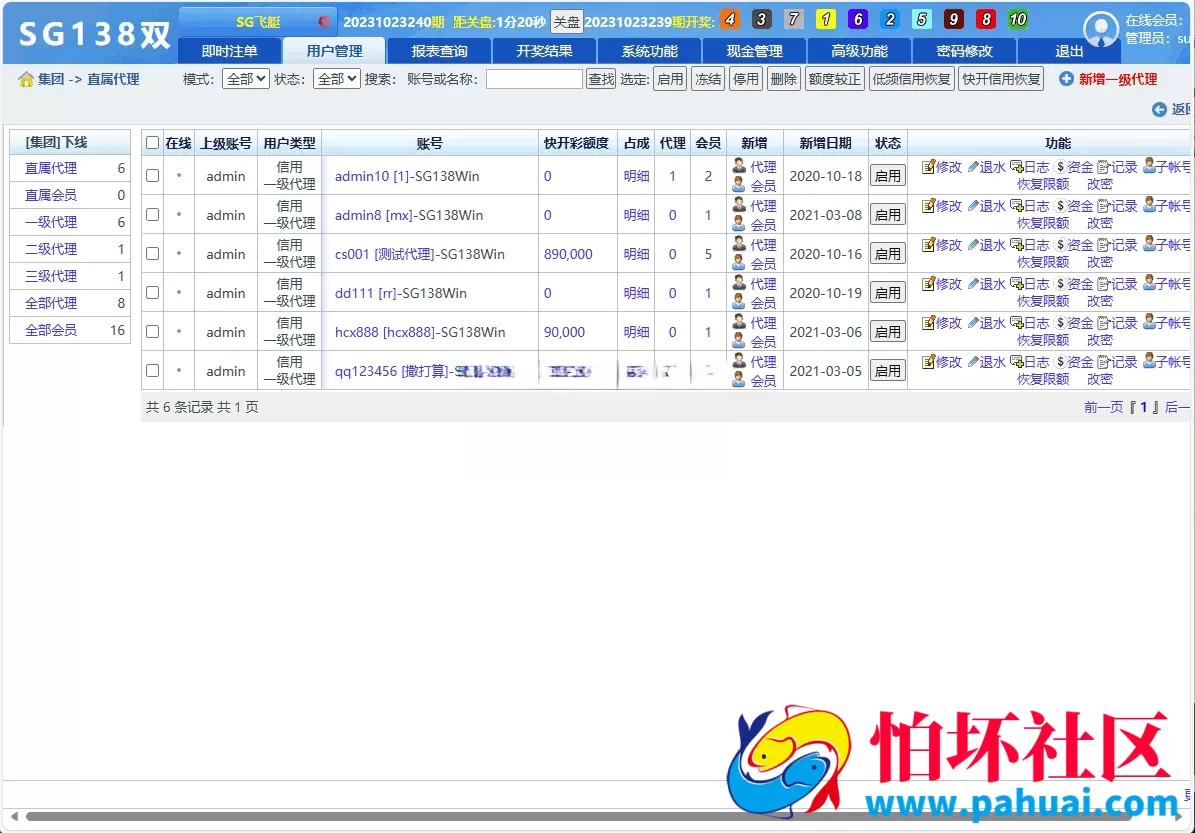
Task: Click the edit icon 修改 in admin10 row
Action: pyautogui.click(x=927, y=167)
